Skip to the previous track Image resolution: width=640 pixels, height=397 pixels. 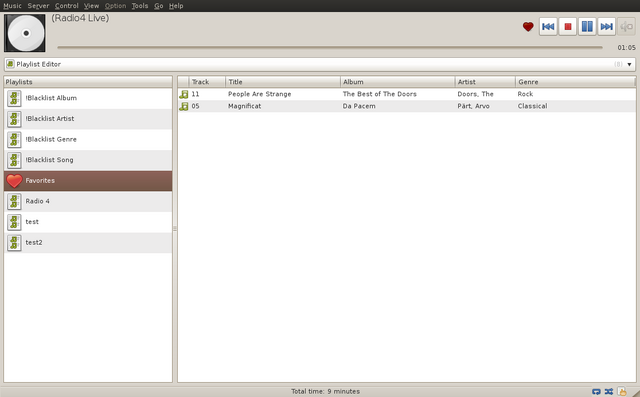click(548, 27)
